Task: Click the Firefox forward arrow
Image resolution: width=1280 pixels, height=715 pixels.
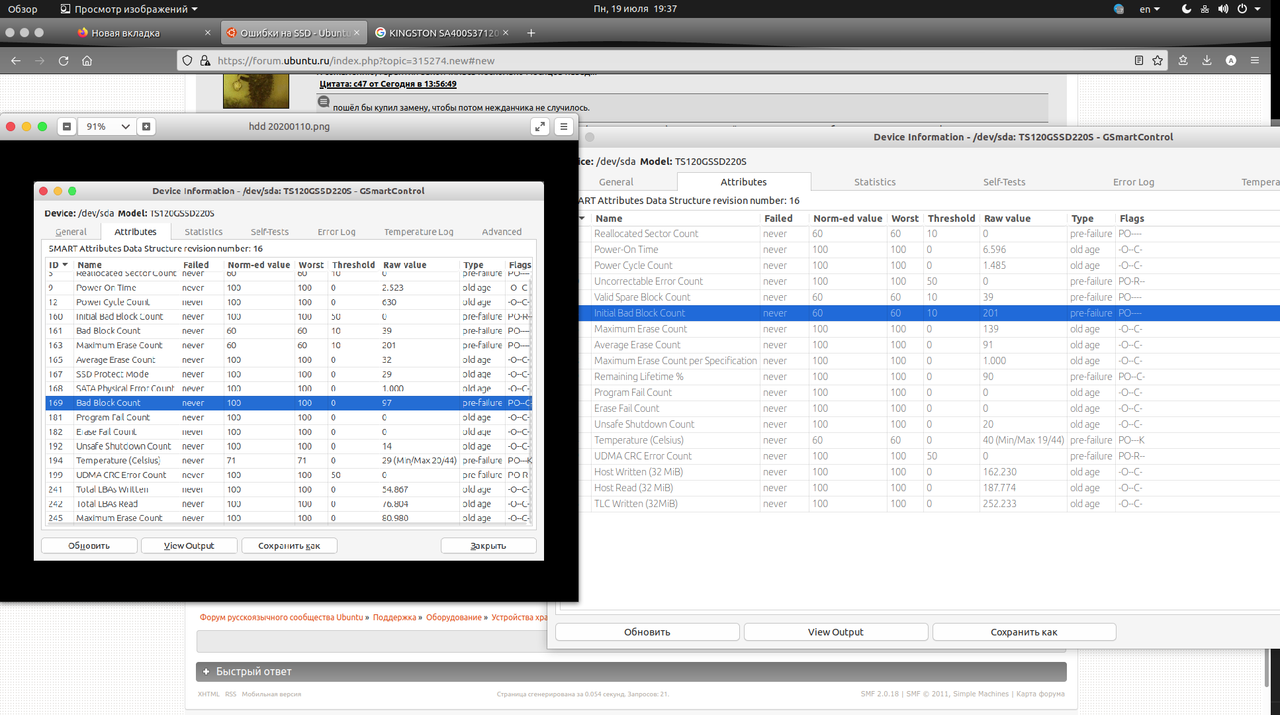Action: (40, 61)
